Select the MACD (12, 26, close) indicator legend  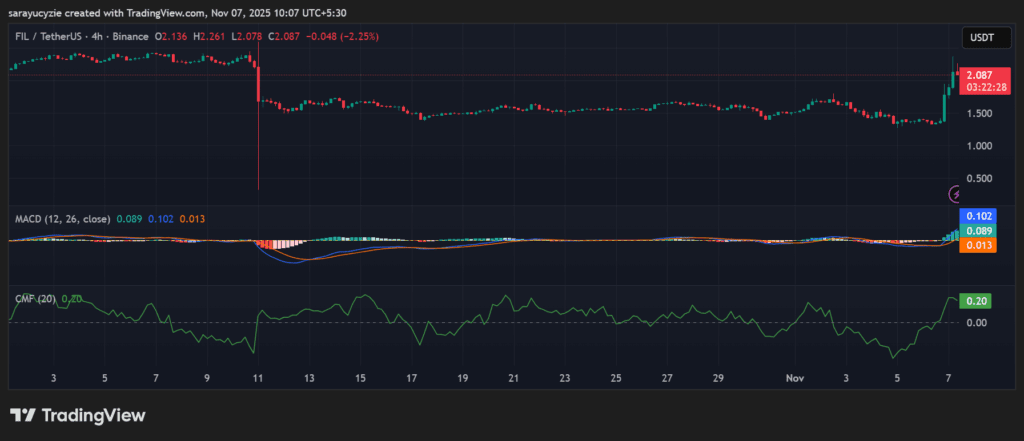[62, 218]
